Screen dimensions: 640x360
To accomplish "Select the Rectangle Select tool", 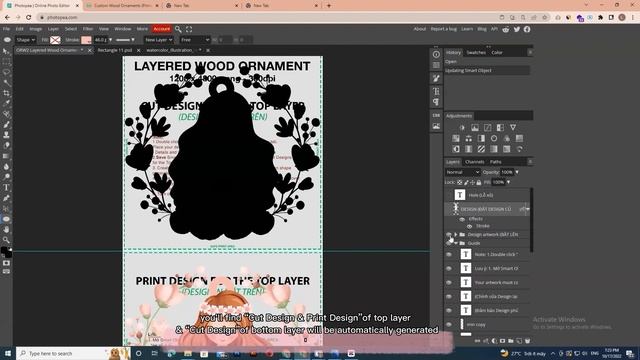I will (x=6, y=62).
